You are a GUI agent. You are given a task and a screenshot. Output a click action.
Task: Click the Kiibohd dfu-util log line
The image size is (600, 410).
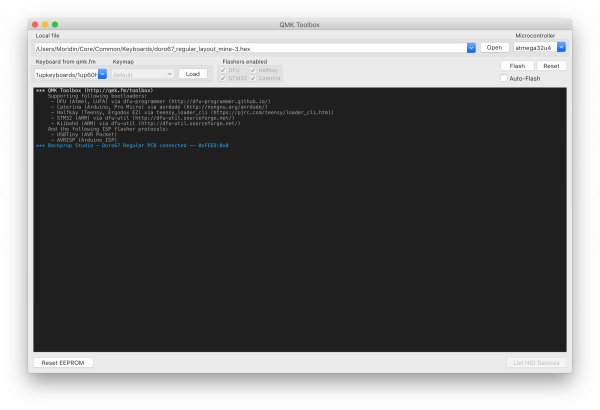click(x=145, y=123)
